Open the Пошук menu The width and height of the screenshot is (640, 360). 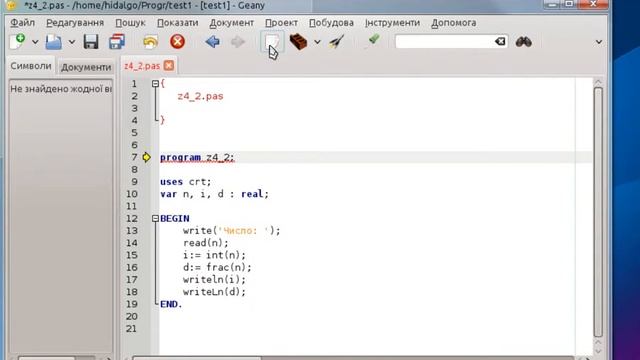[130, 23]
